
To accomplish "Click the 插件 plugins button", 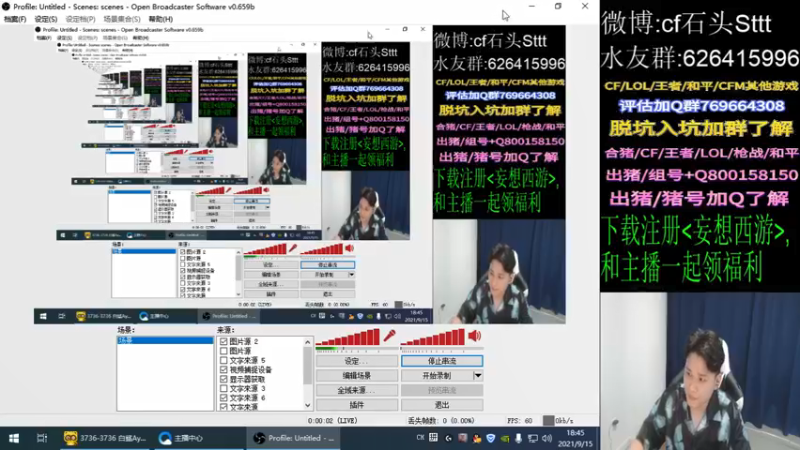I will point(357,405).
